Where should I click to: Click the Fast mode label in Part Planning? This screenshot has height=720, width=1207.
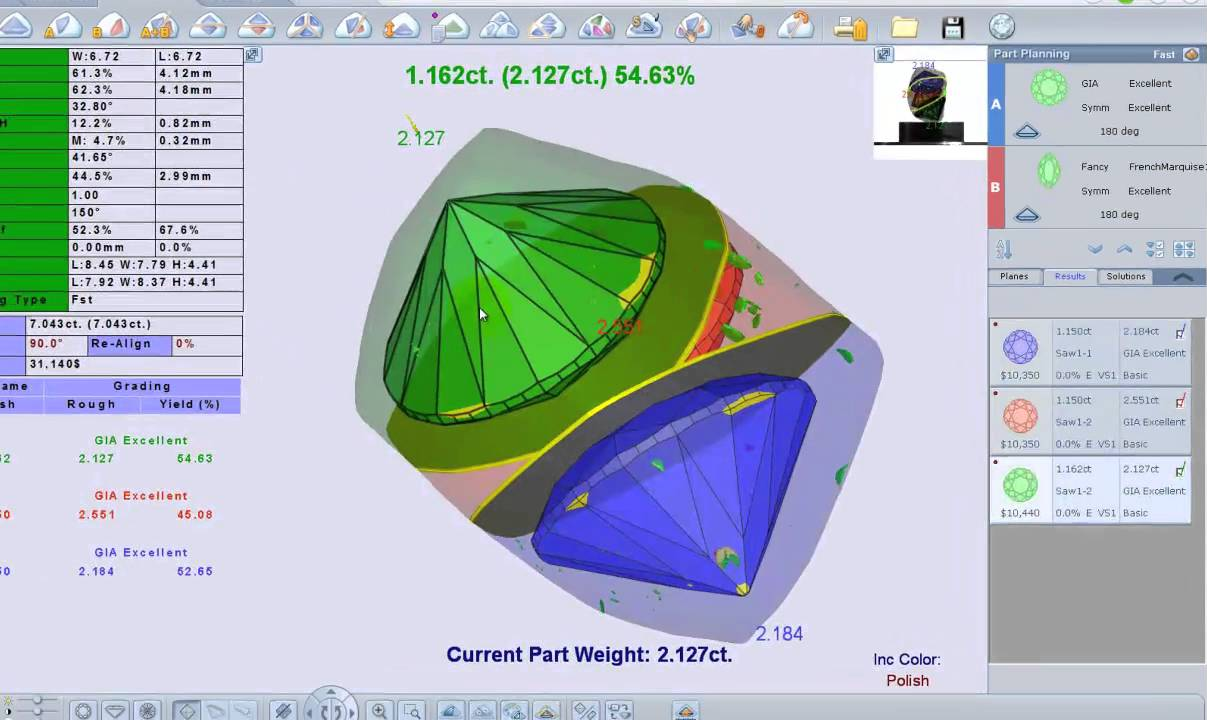(1163, 54)
